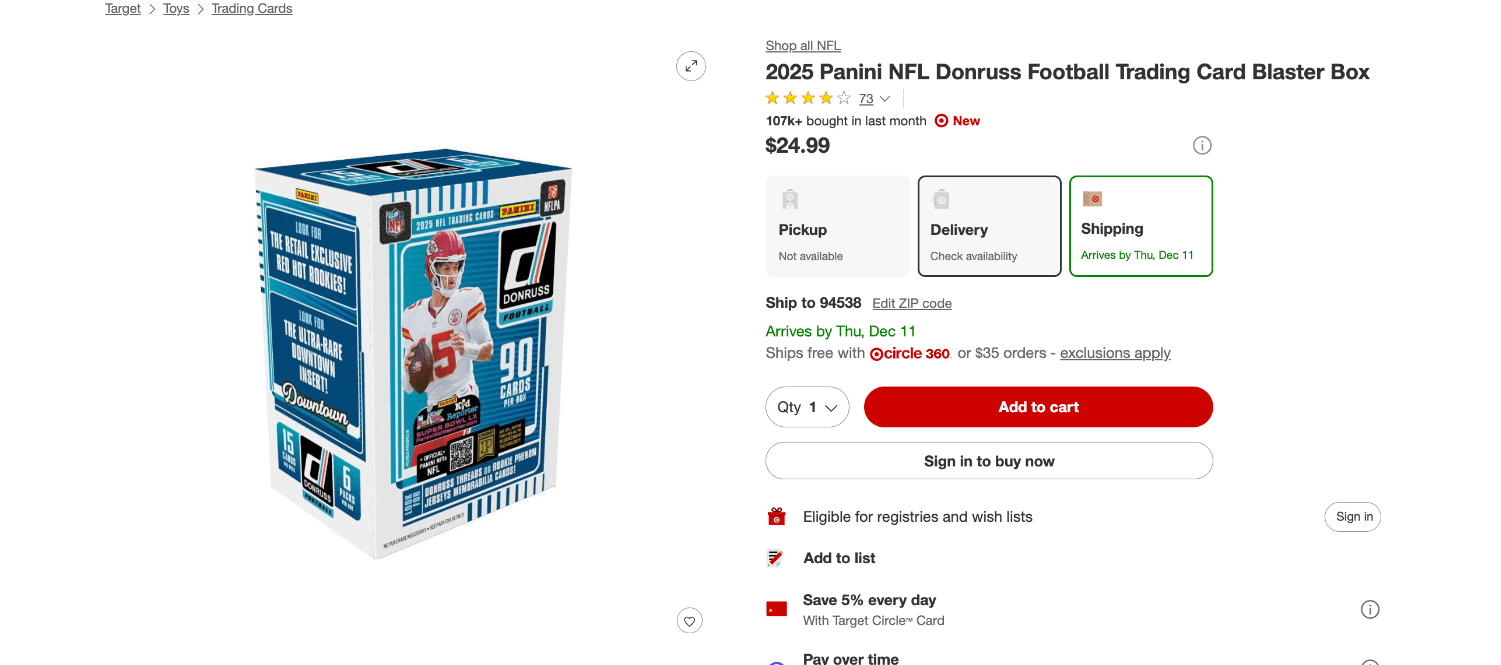The height and width of the screenshot is (665, 1501).
Task: Select the Shipping fulfillment option
Action: pos(1141,226)
